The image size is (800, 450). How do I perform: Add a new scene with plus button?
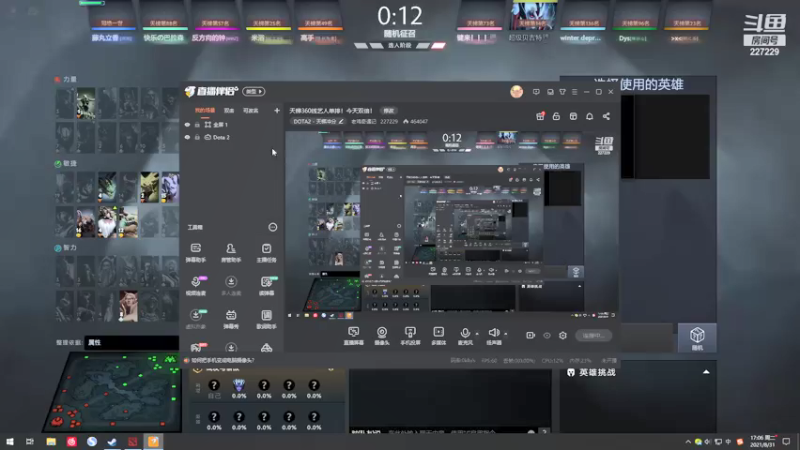pos(277,110)
